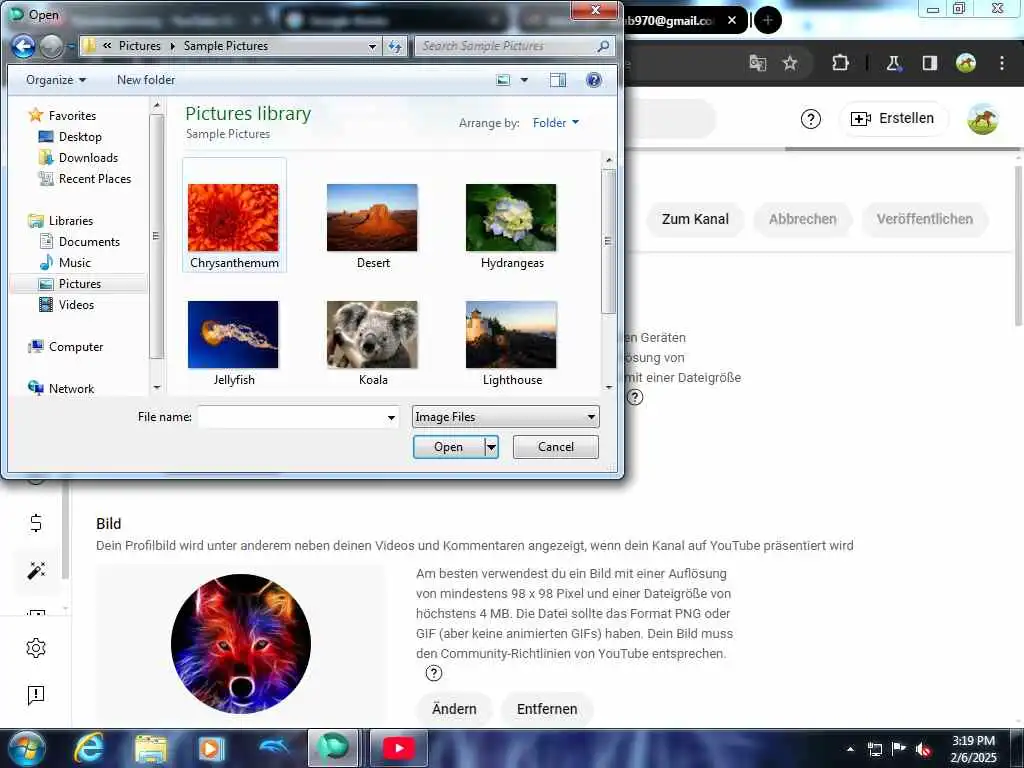Bookmark the page with the star icon
Image resolution: width=1024 pixels, height=768 pixels.
click(790, 63)
